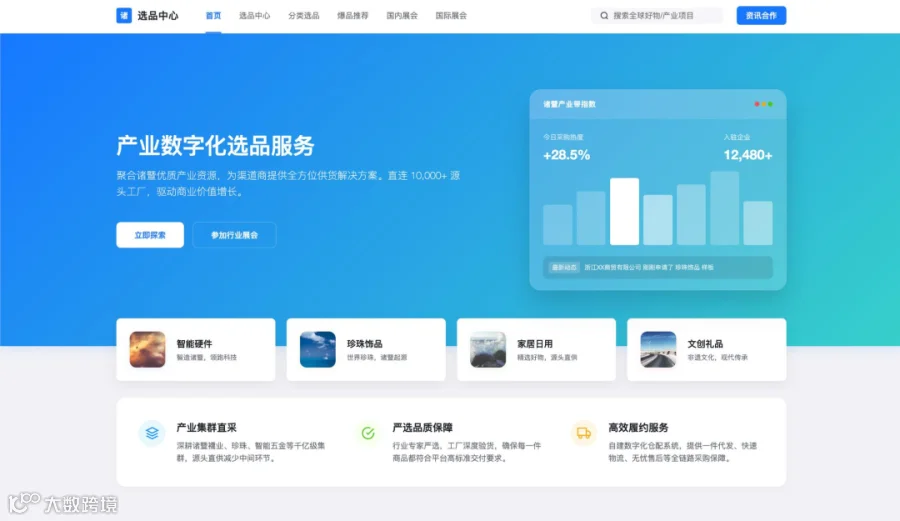Image resolution: width=900 pixels, height=521 pixels.
Task: Click the 产业数字化选品服务 headline
Action: (215, 146)
